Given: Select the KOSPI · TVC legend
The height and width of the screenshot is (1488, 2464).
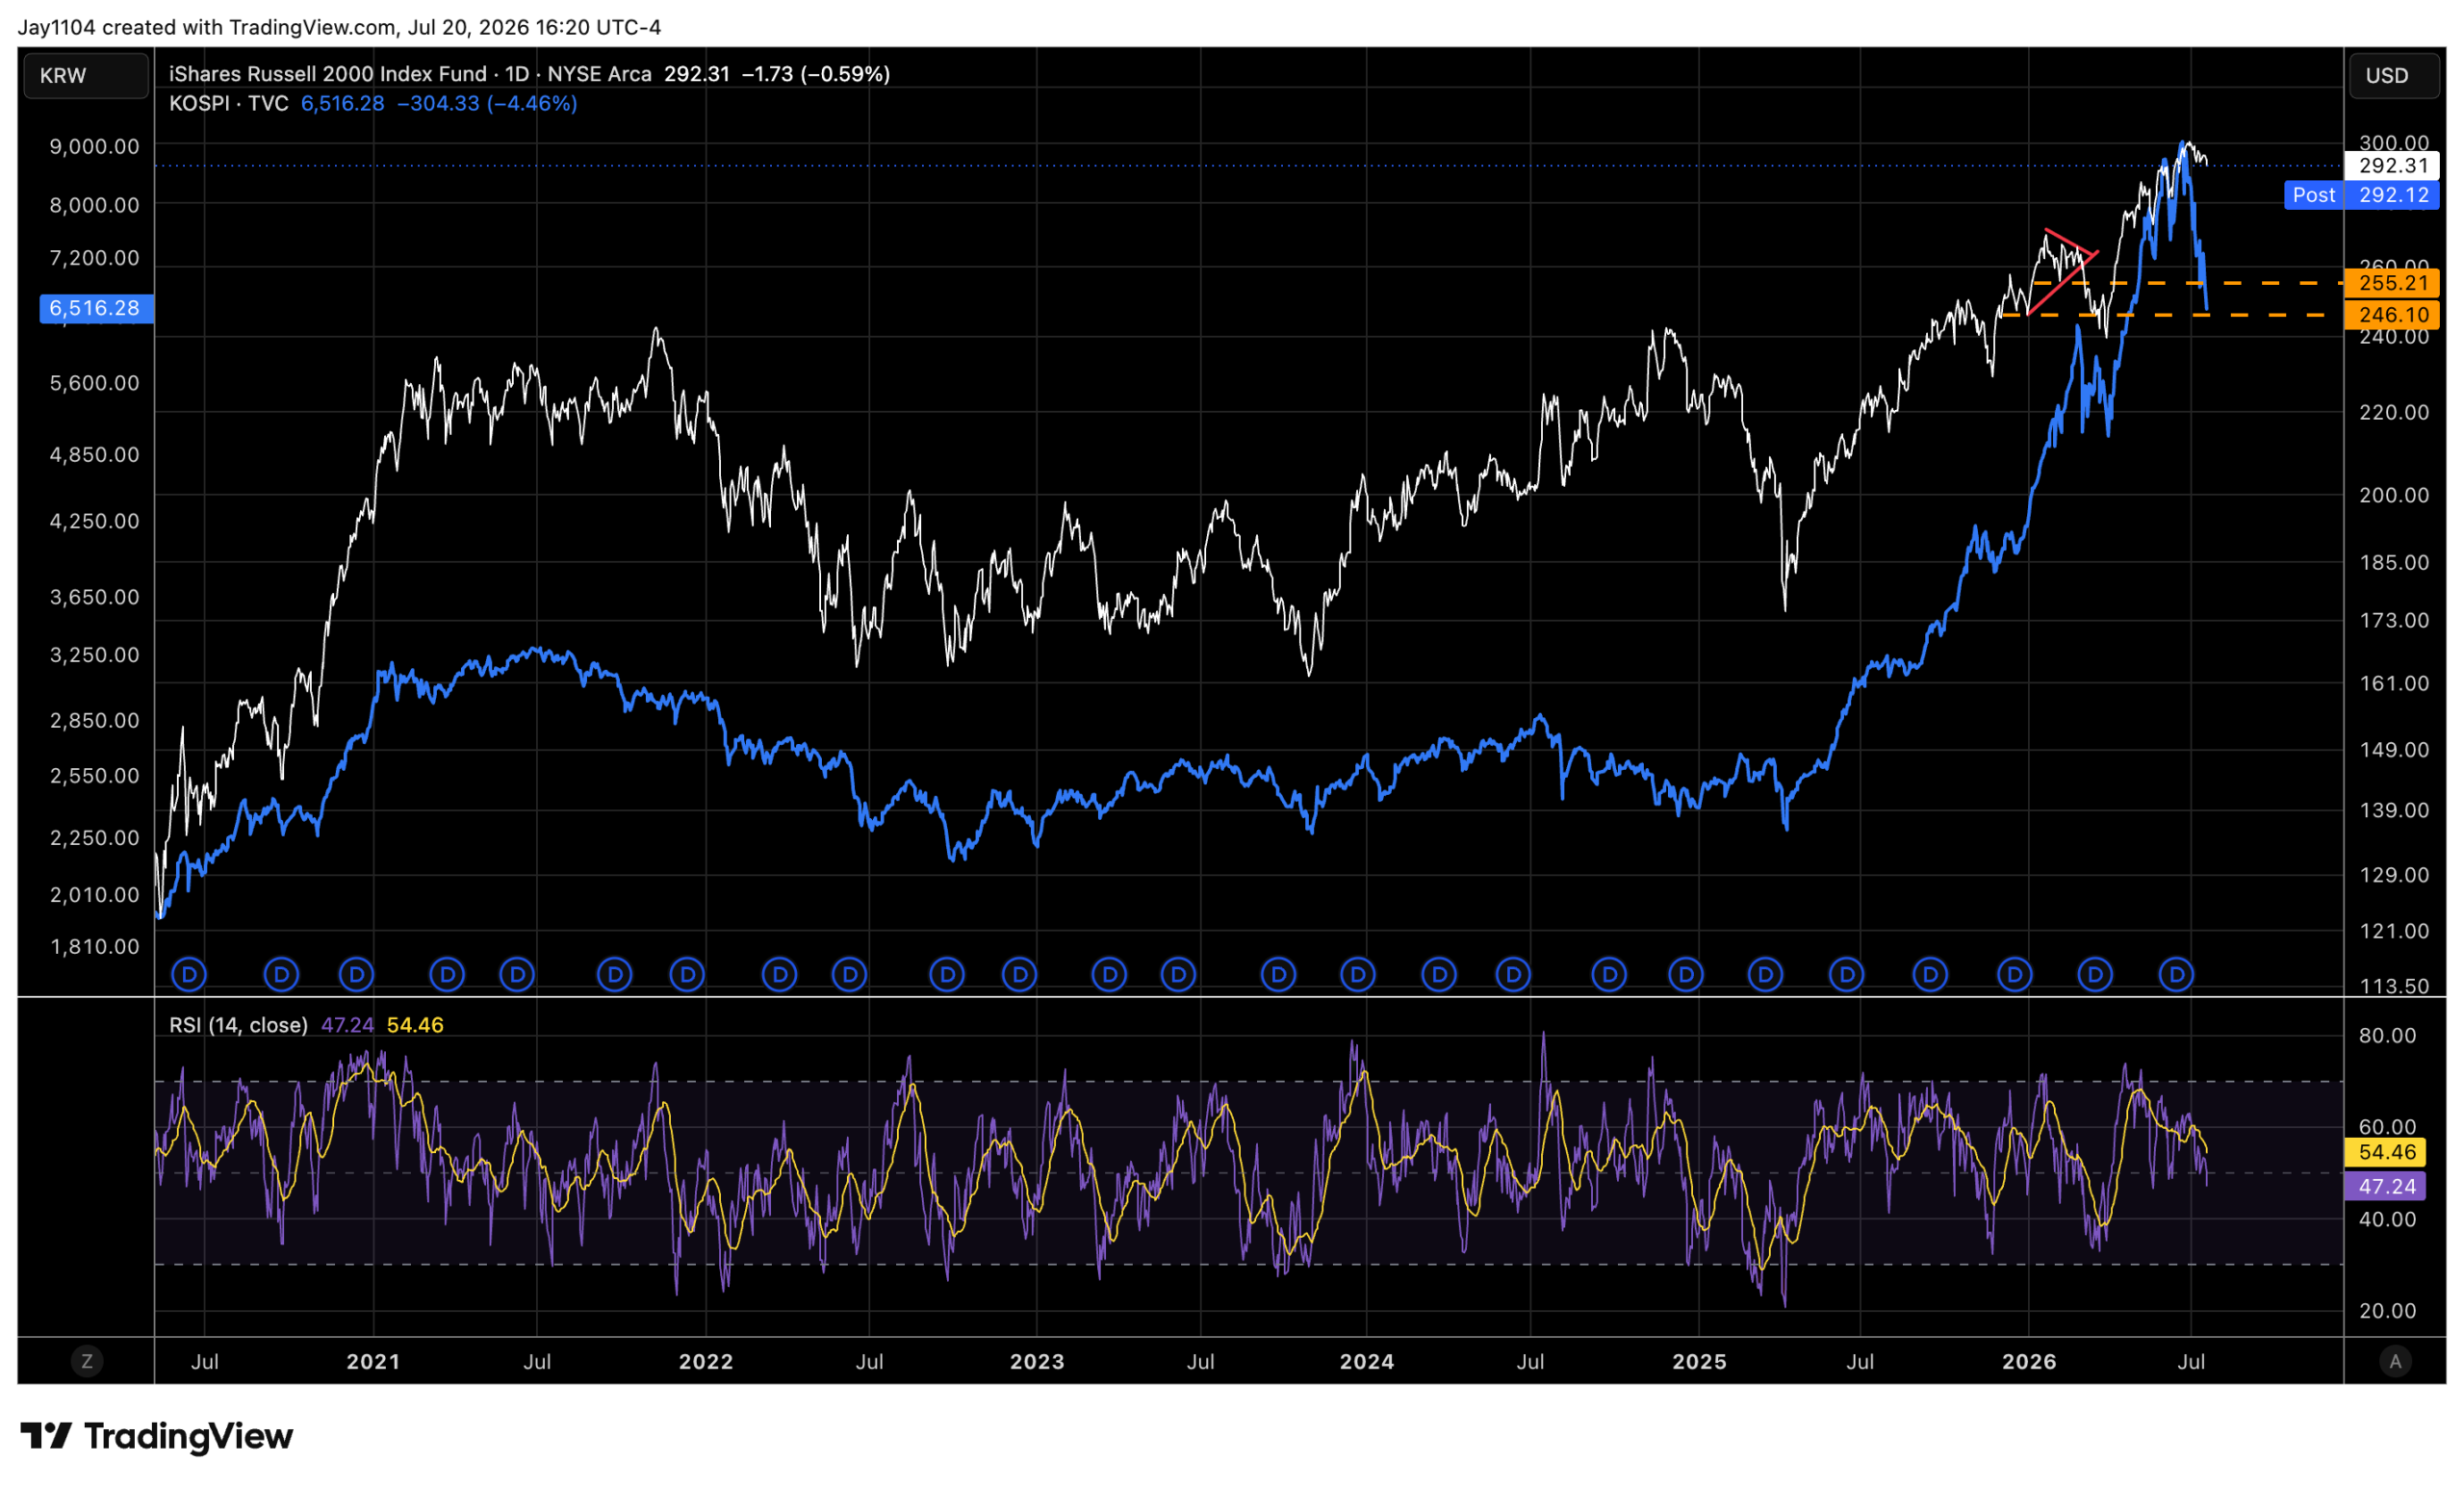Looking at the screenshot, I should 229,104.
